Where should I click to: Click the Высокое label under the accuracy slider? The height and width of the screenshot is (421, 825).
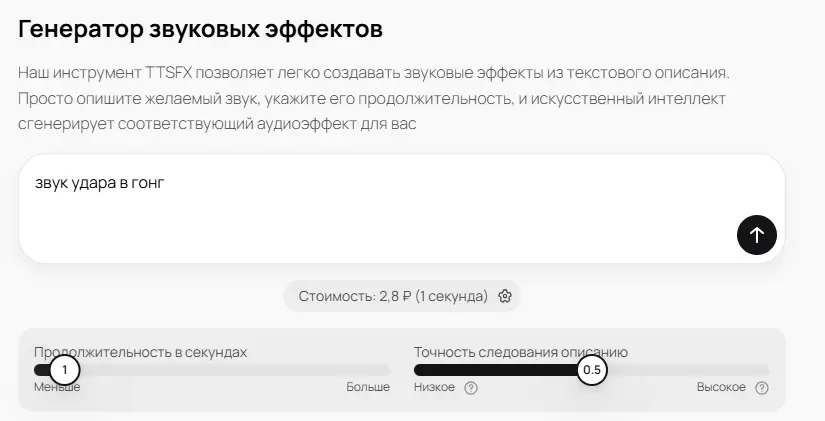(721, 387)
